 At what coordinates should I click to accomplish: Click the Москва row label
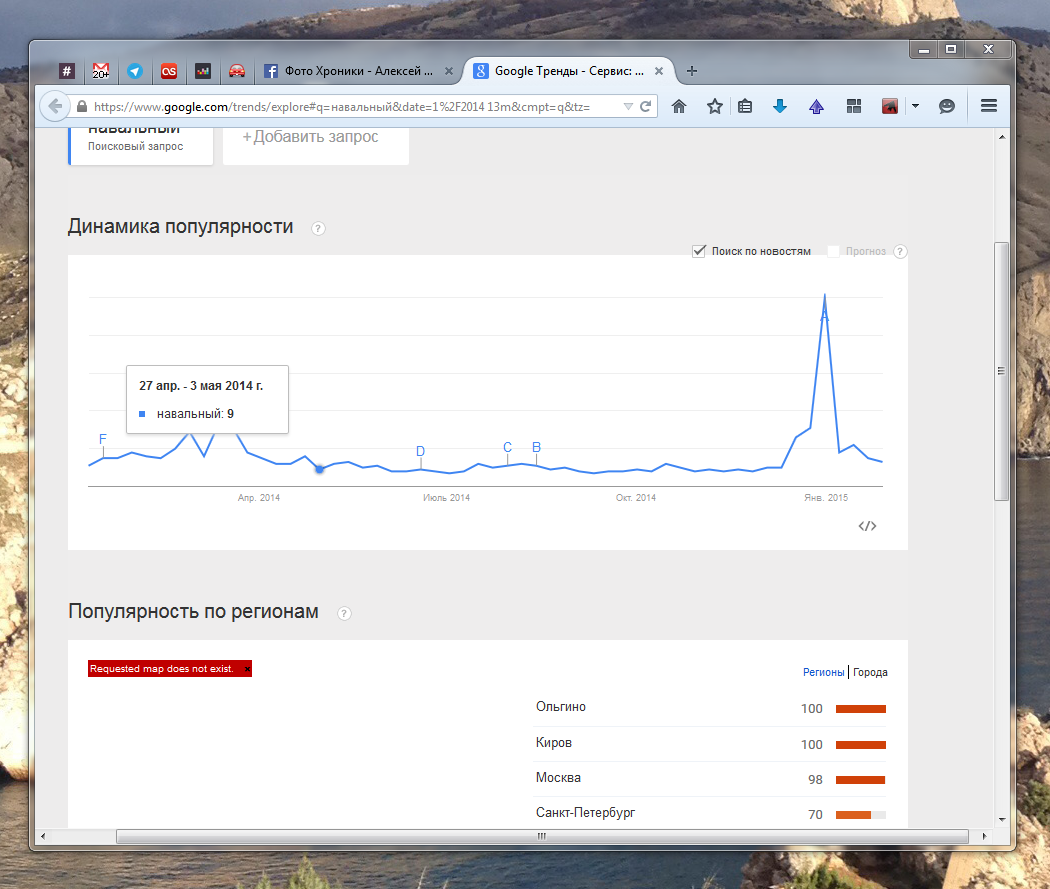pos(558,777)
